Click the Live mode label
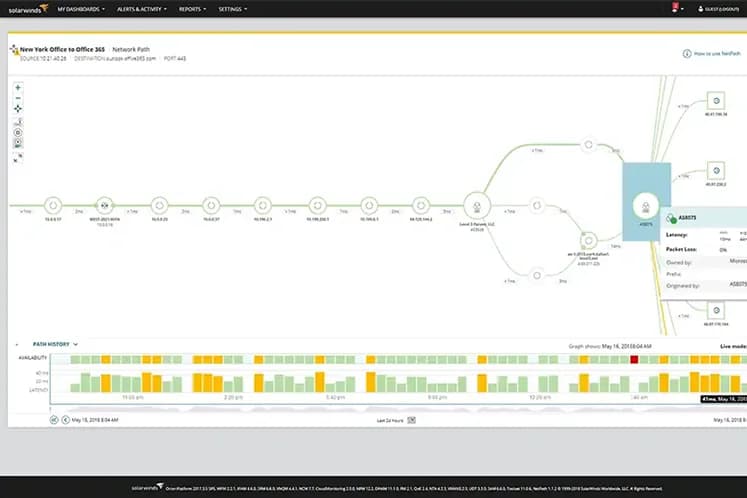Screen dimensions: 747x498 click(x=733, y=346)
